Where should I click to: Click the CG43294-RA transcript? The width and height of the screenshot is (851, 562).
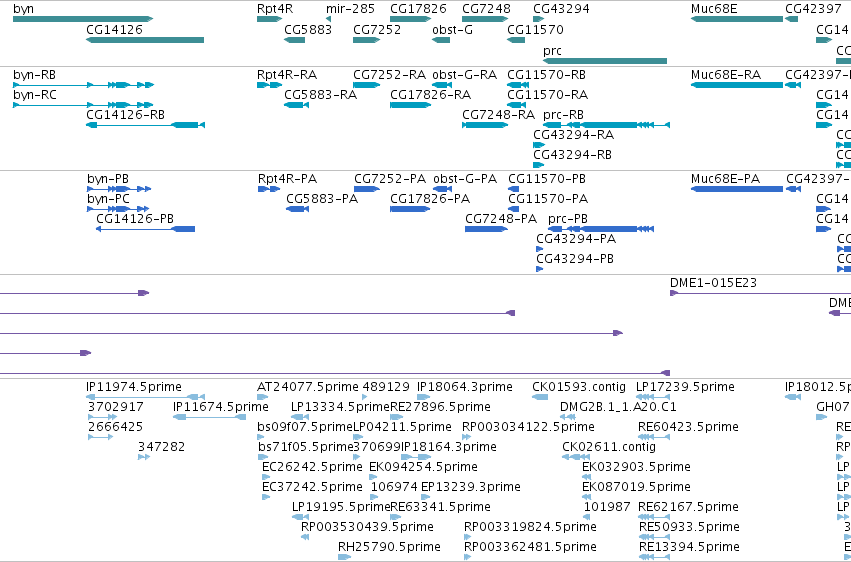(539, 145)
